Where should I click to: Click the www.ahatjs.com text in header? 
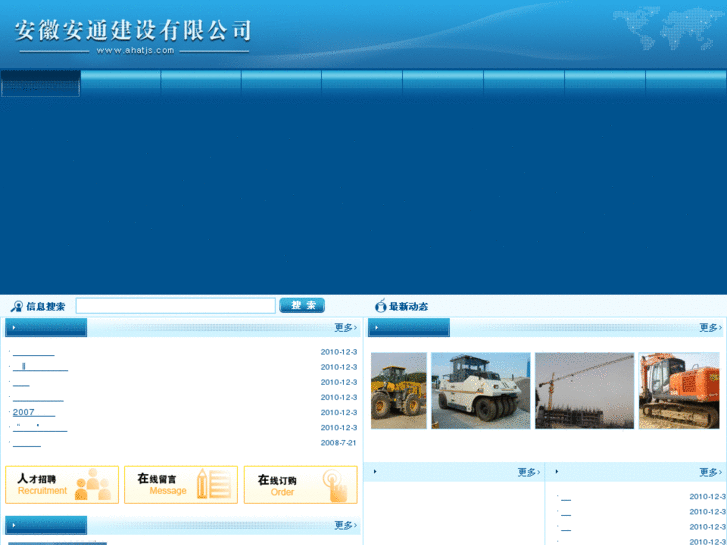click(135, 51)
